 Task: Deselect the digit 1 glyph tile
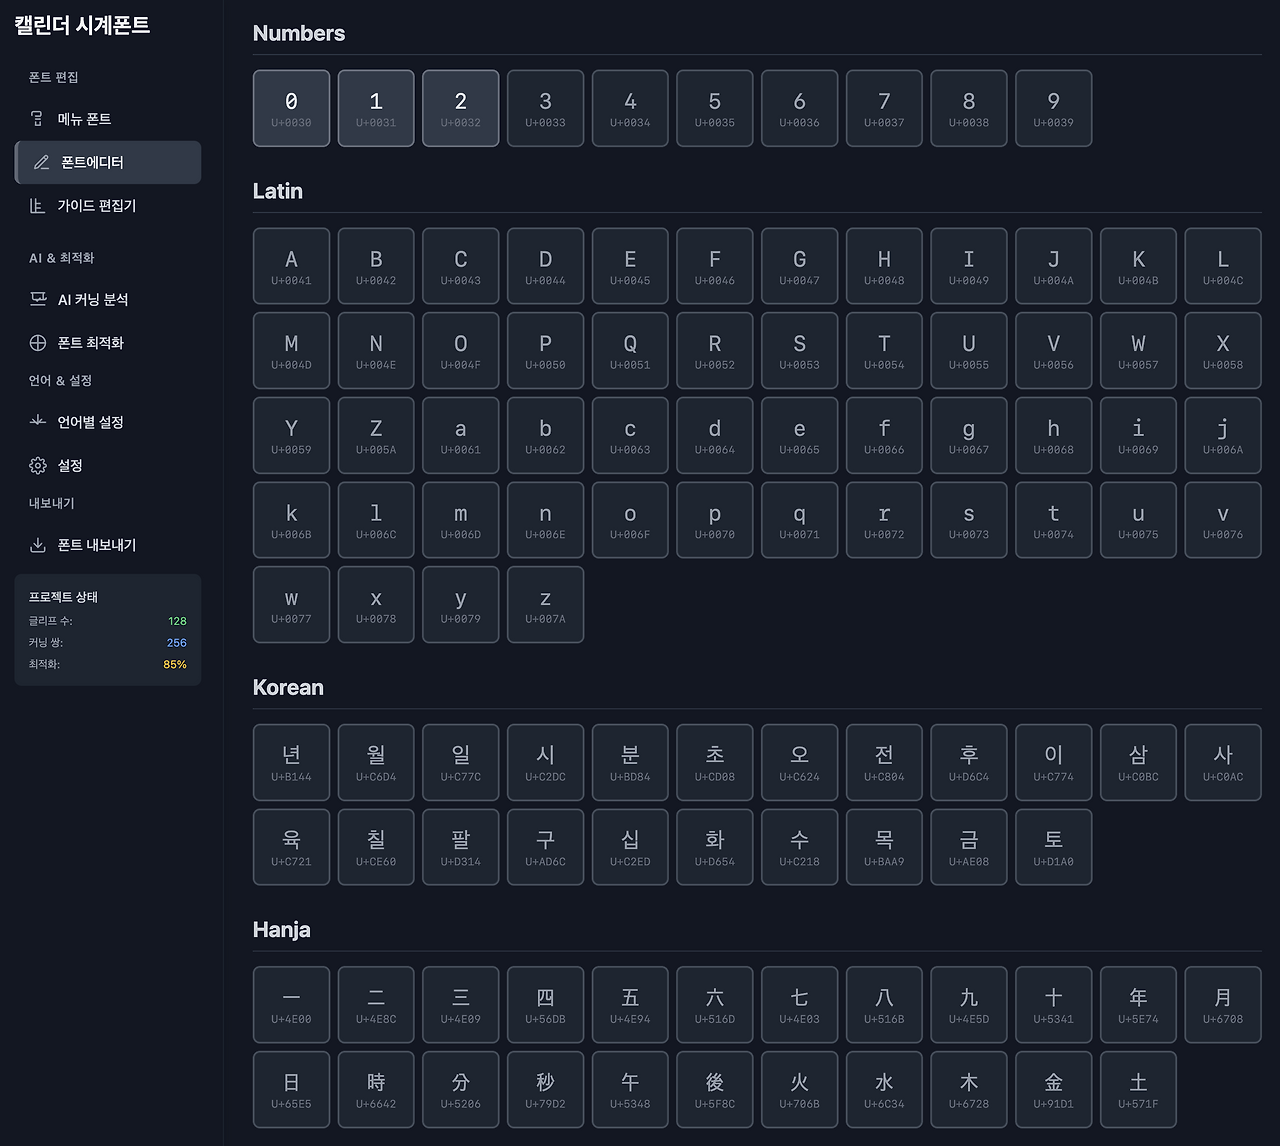pyautogui.click(x=376, y=108)
